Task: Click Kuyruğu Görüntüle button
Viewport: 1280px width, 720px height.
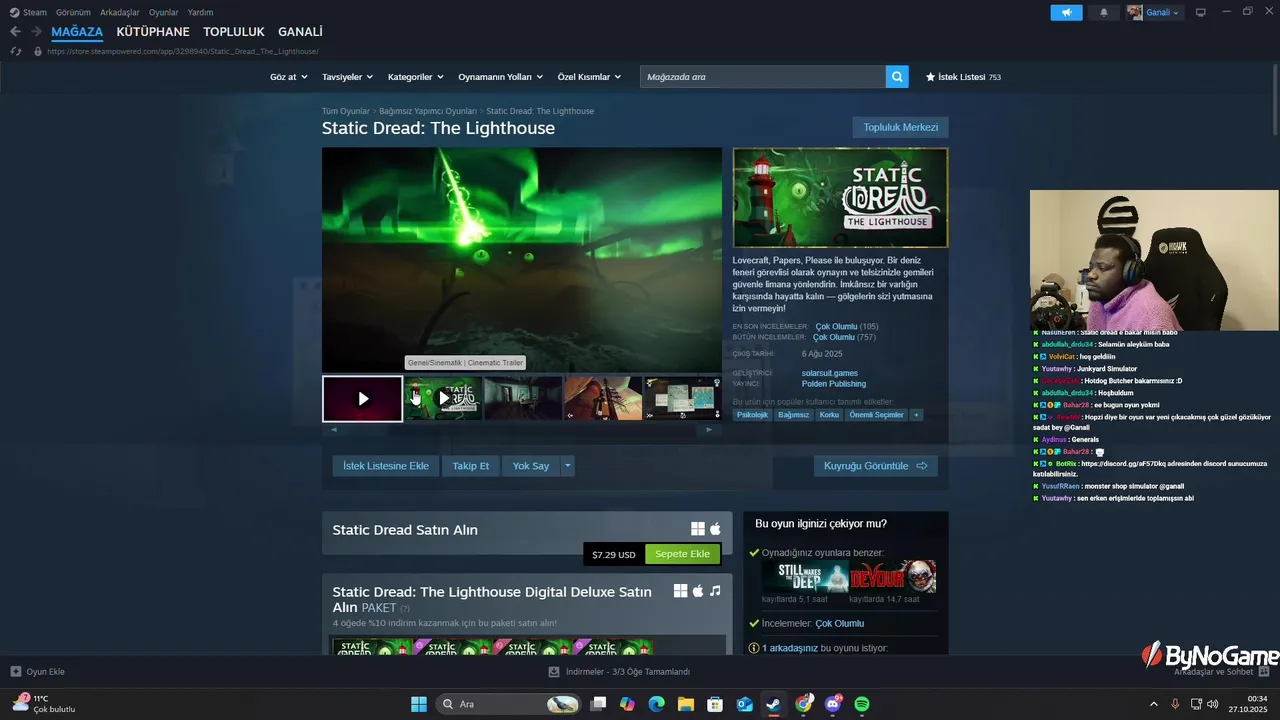Action: point(875,466)
